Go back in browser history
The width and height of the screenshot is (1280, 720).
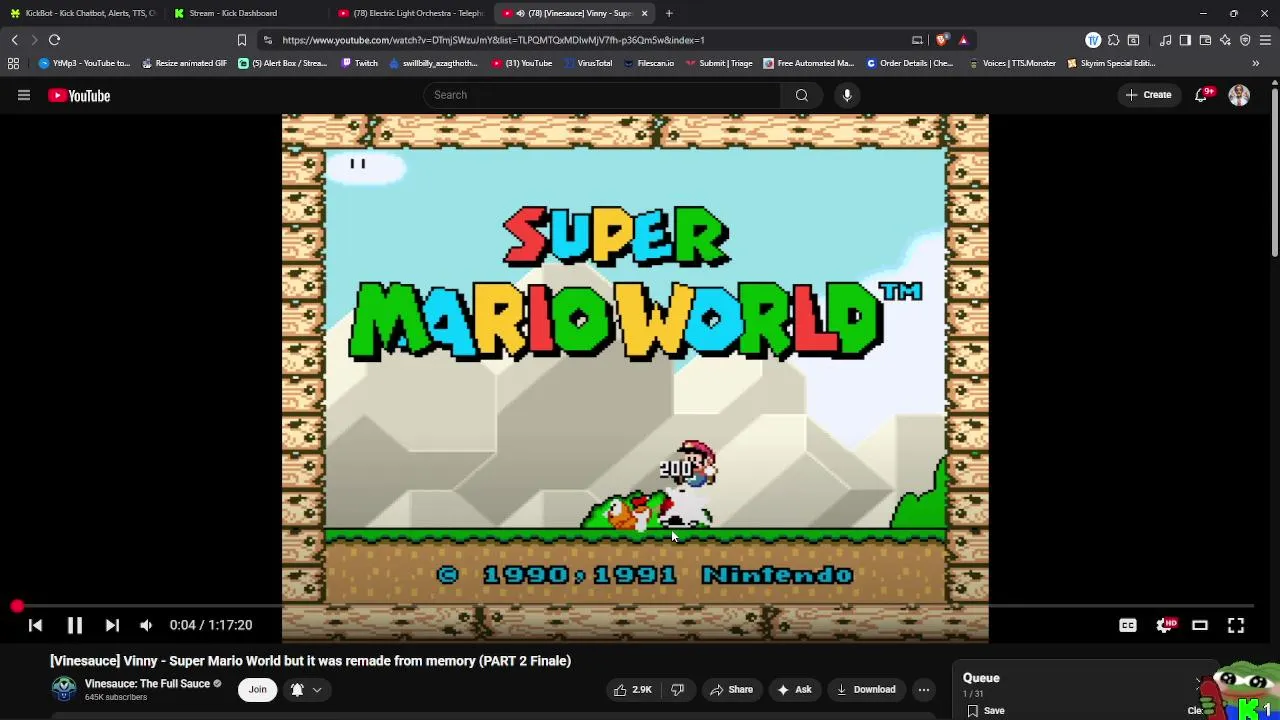click(14, 40)
